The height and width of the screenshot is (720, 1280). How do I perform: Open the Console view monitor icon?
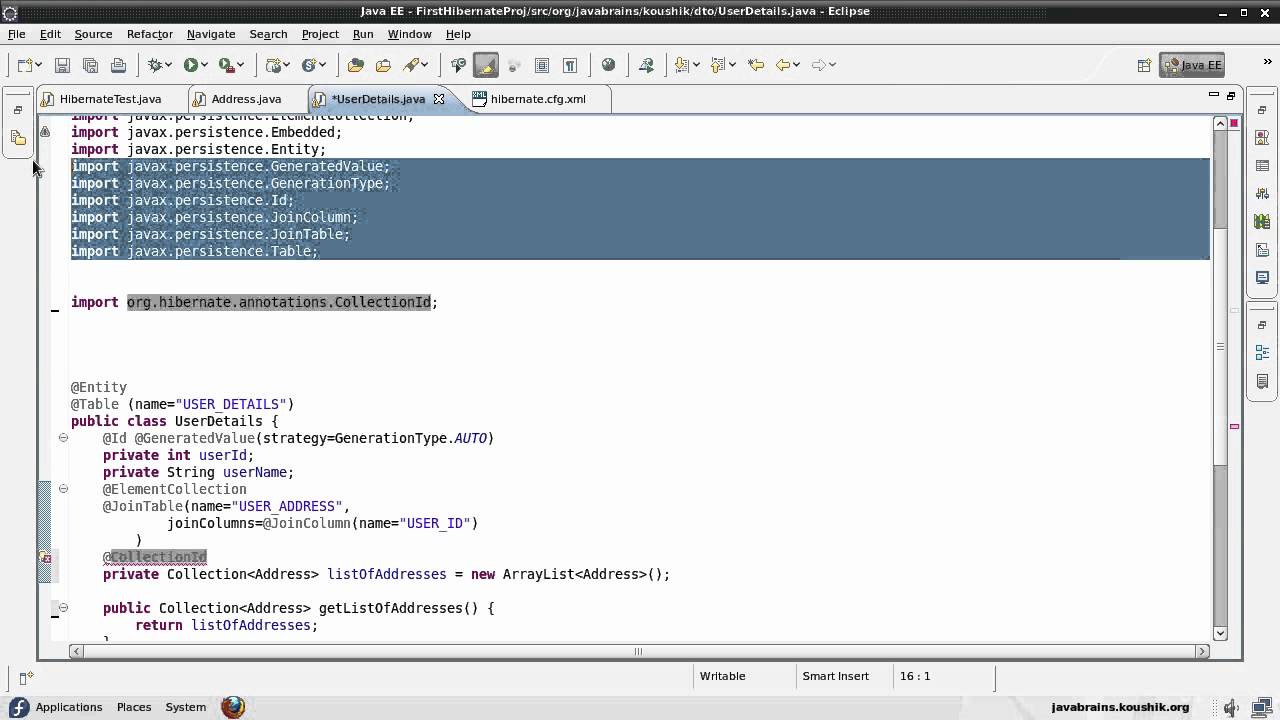(x=1262, y=278)
